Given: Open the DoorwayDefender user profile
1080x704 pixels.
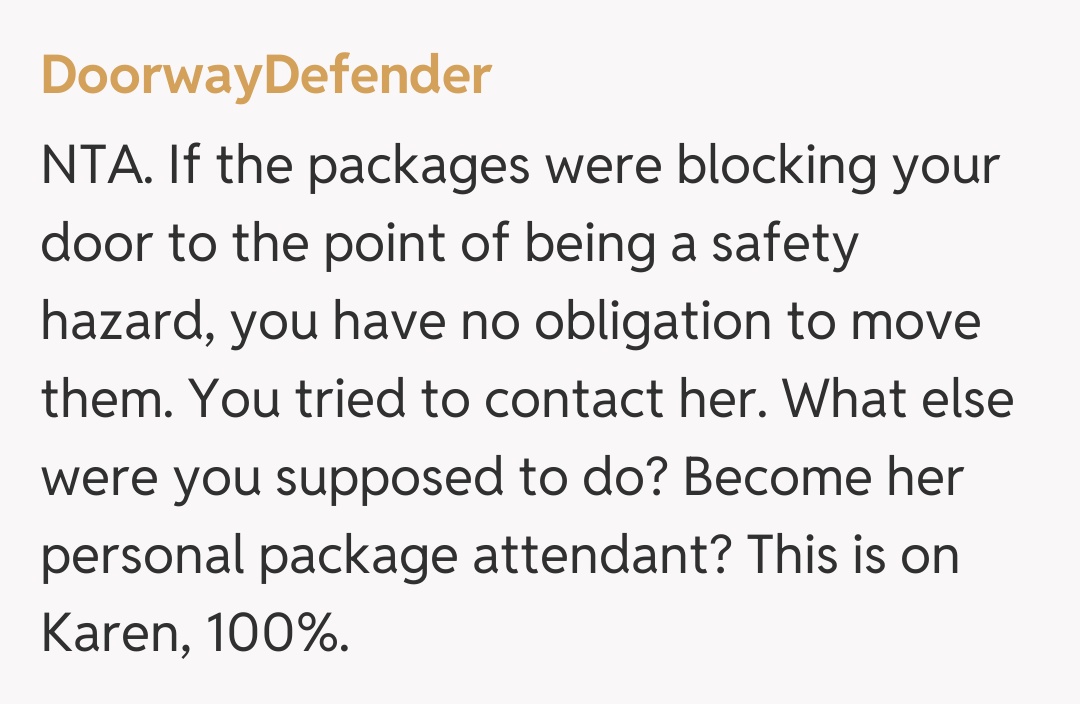Looking at the screenshot, I should pos(266,77).
